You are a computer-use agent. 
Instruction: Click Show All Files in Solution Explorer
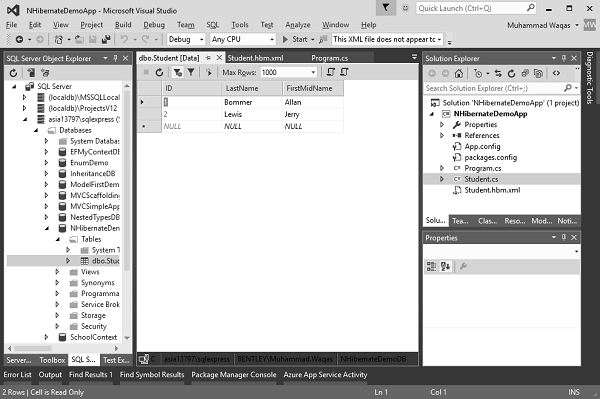coord(538,73)
